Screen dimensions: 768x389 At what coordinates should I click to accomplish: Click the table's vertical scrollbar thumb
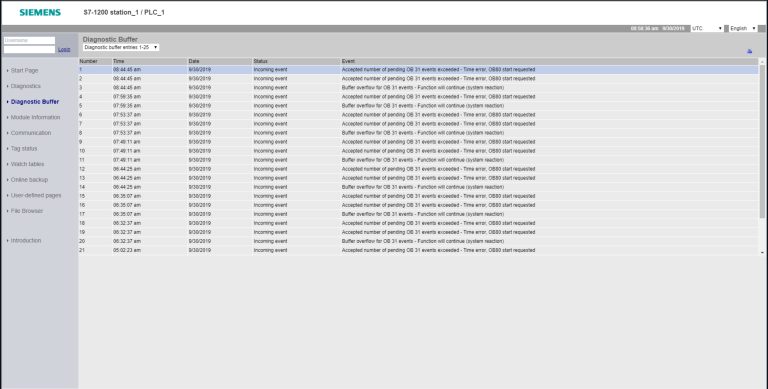762,142
